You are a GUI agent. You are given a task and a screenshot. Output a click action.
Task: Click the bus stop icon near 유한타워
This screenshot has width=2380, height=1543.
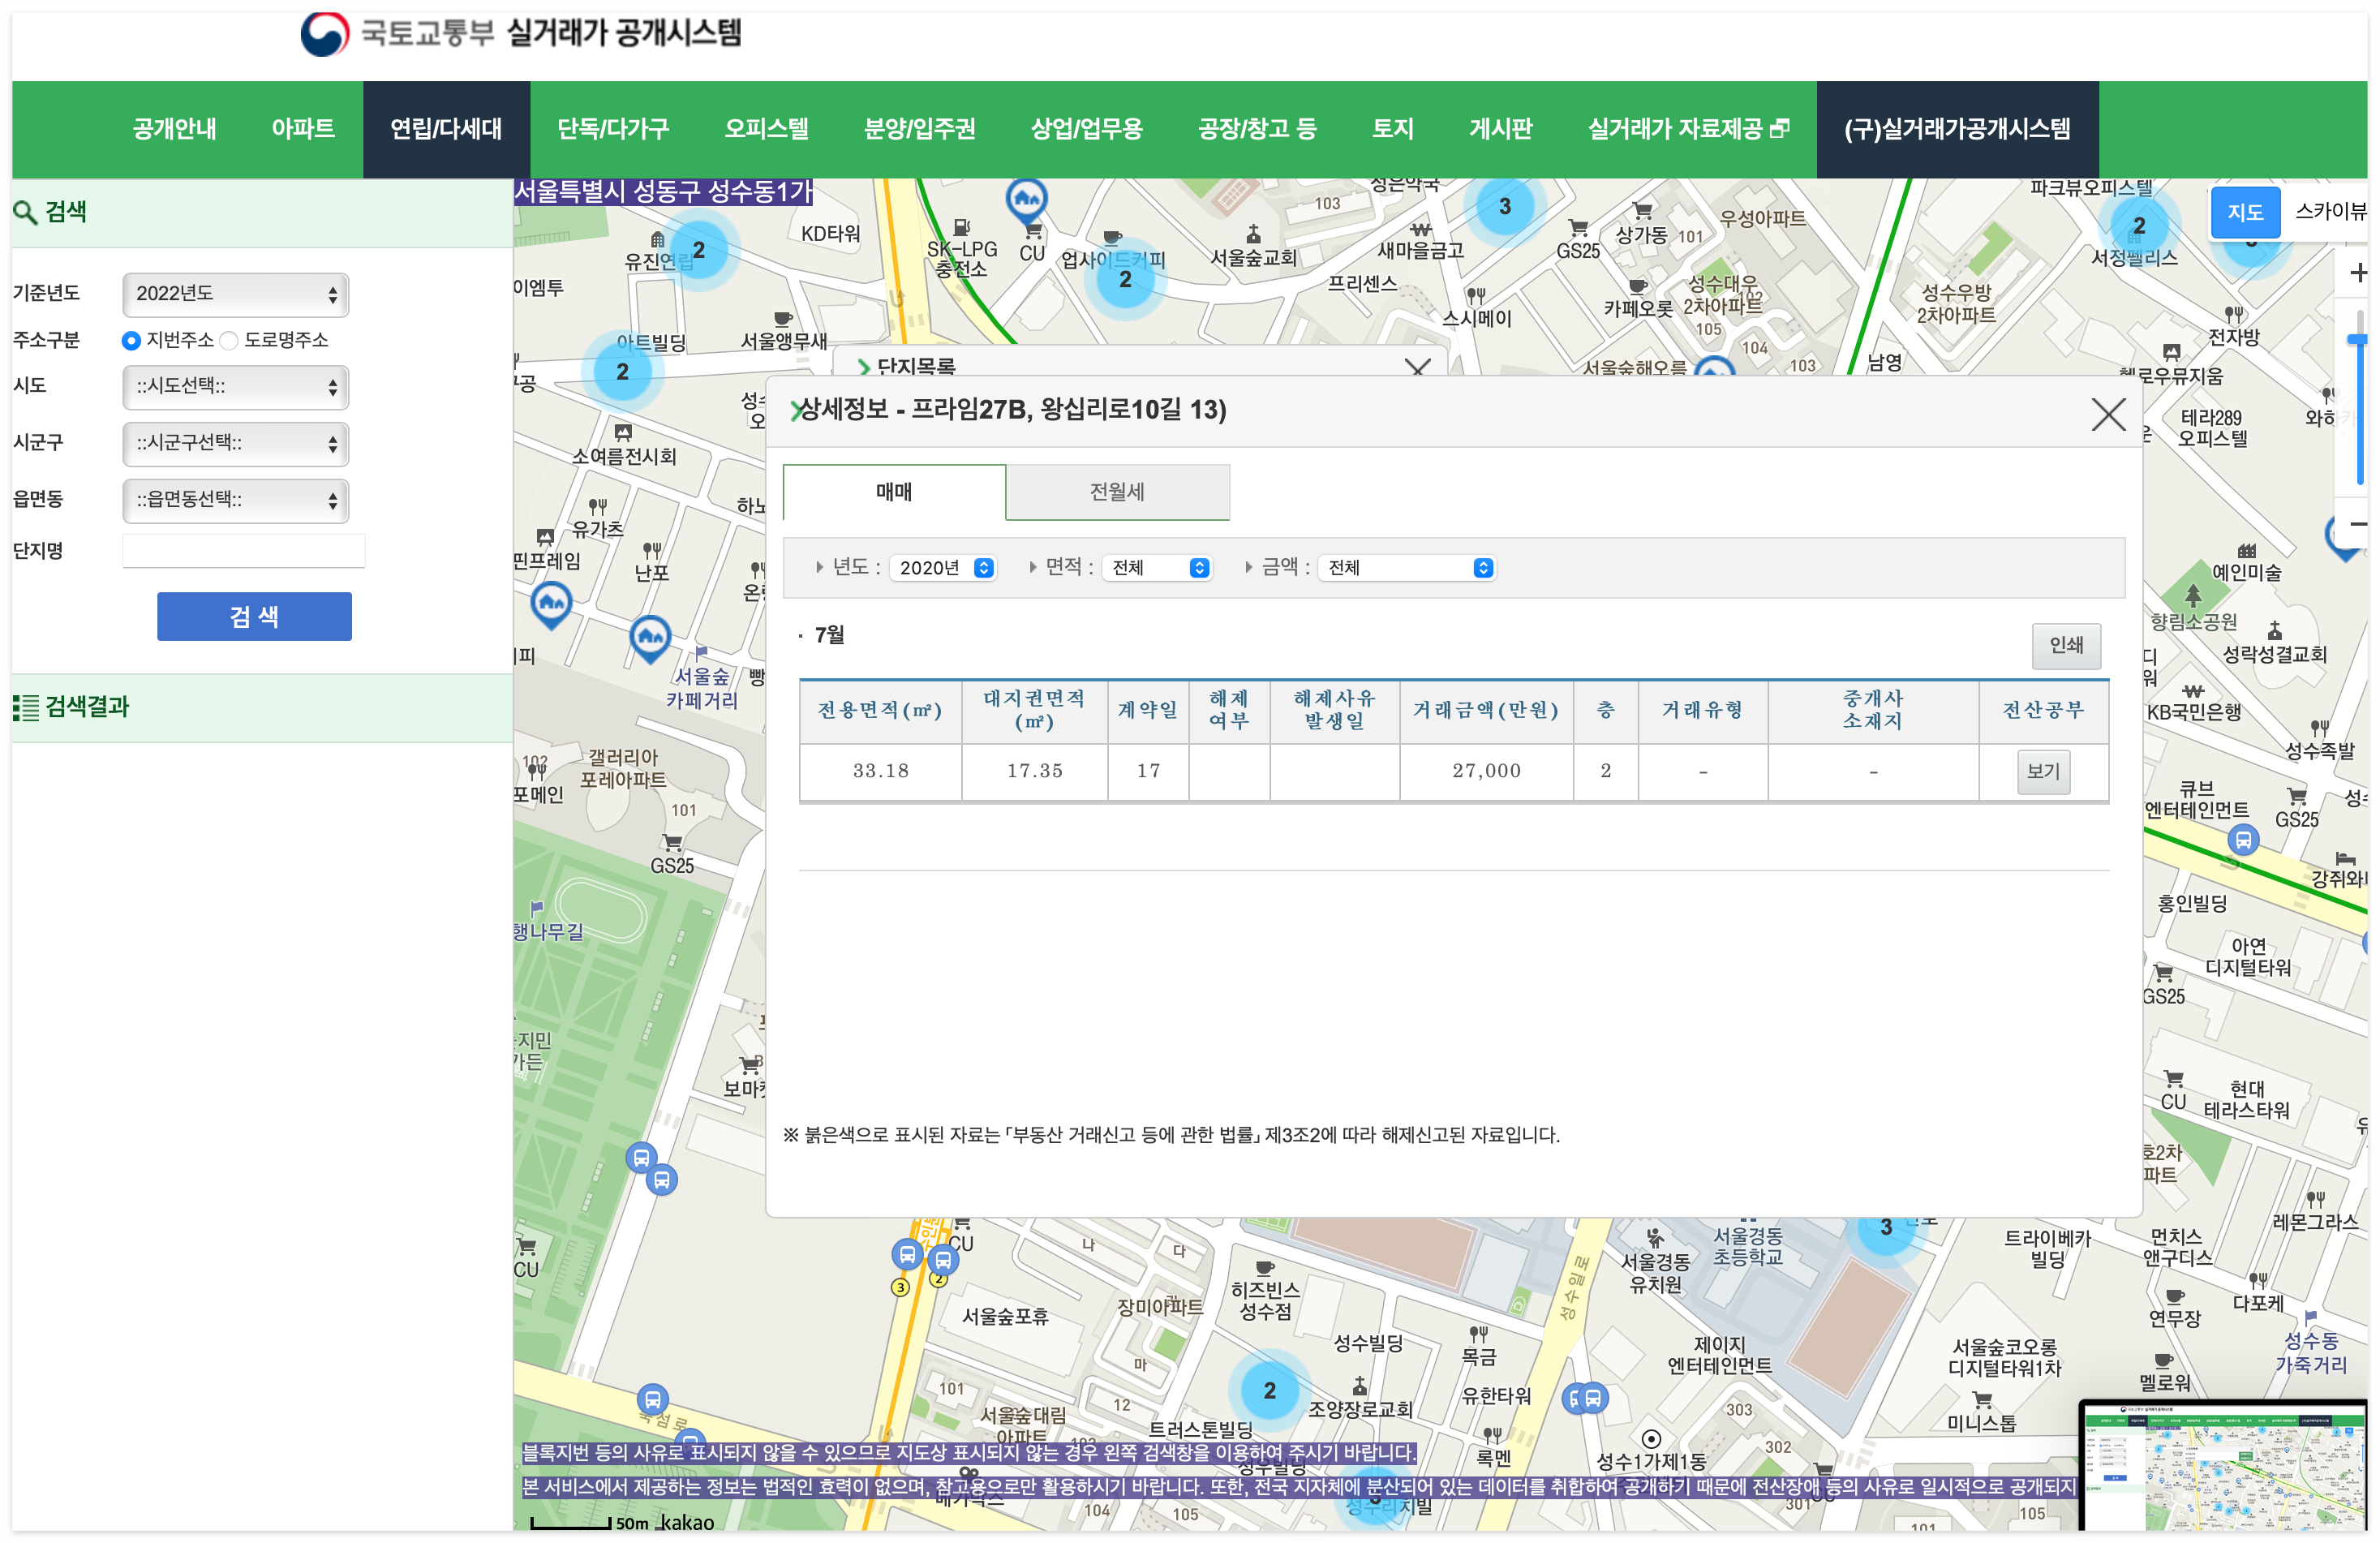(x=1592, y=1398)
